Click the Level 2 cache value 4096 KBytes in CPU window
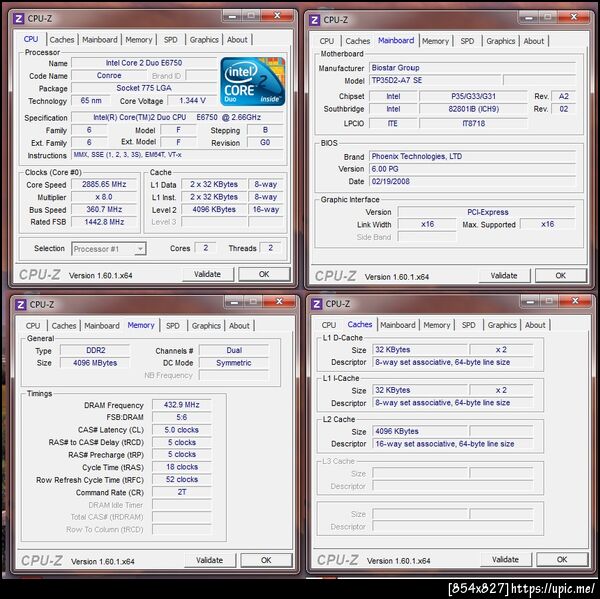The image size is (600, 599). (214, 209)
